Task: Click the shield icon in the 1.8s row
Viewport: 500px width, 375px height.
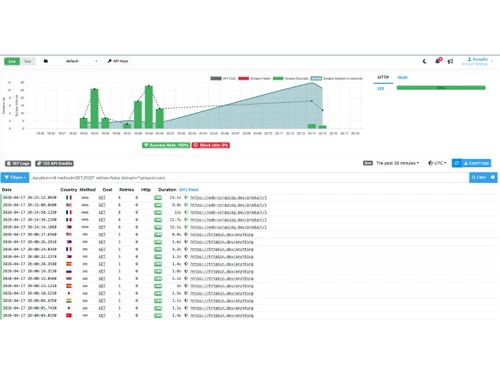Action: (x=186, y=271)
